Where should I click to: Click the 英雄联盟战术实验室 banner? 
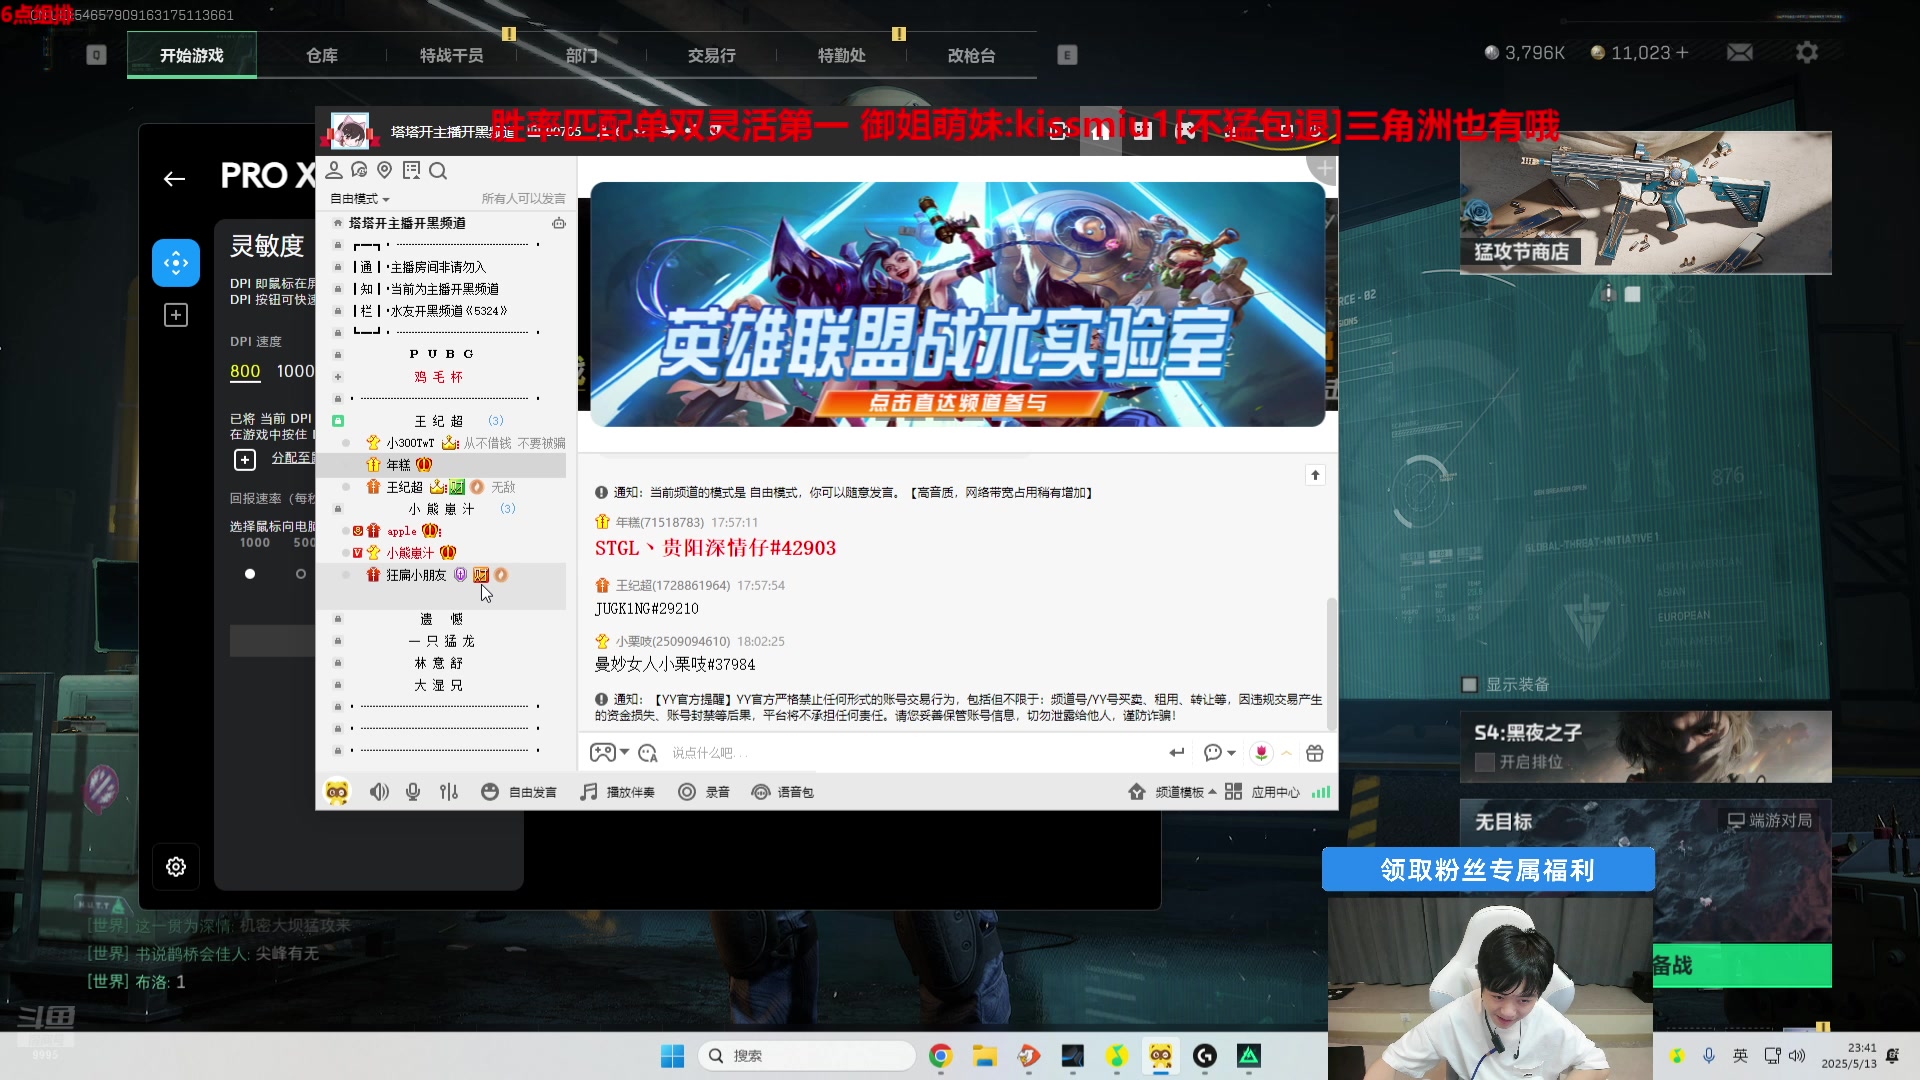click(x=958, y=304)
